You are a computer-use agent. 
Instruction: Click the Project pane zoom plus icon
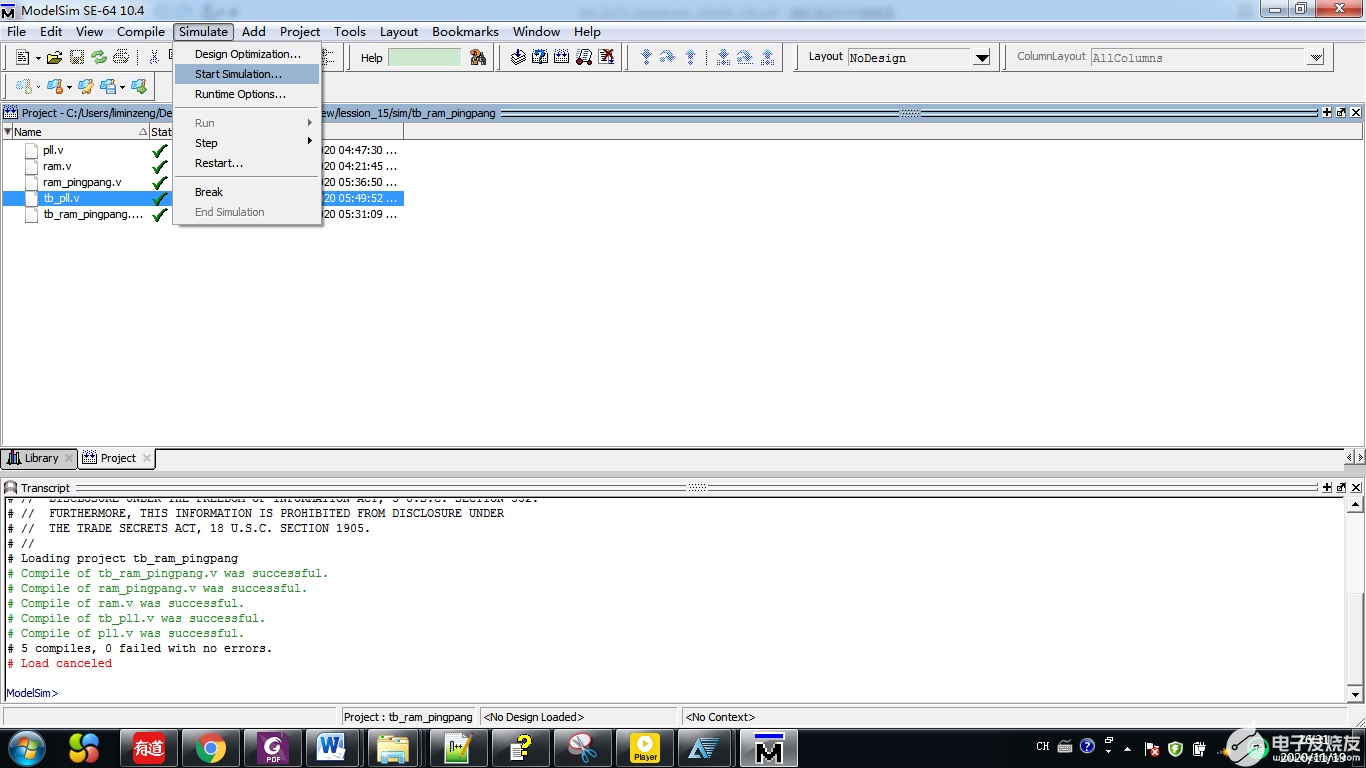coord(1327,113)
